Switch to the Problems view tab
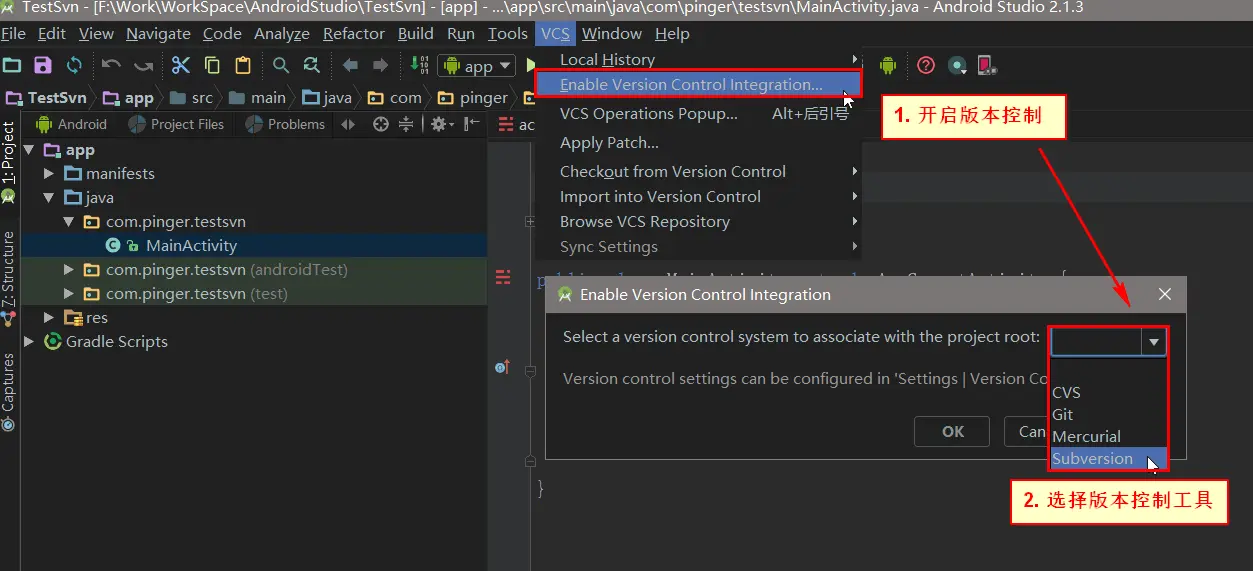 [x=285, y=124]
